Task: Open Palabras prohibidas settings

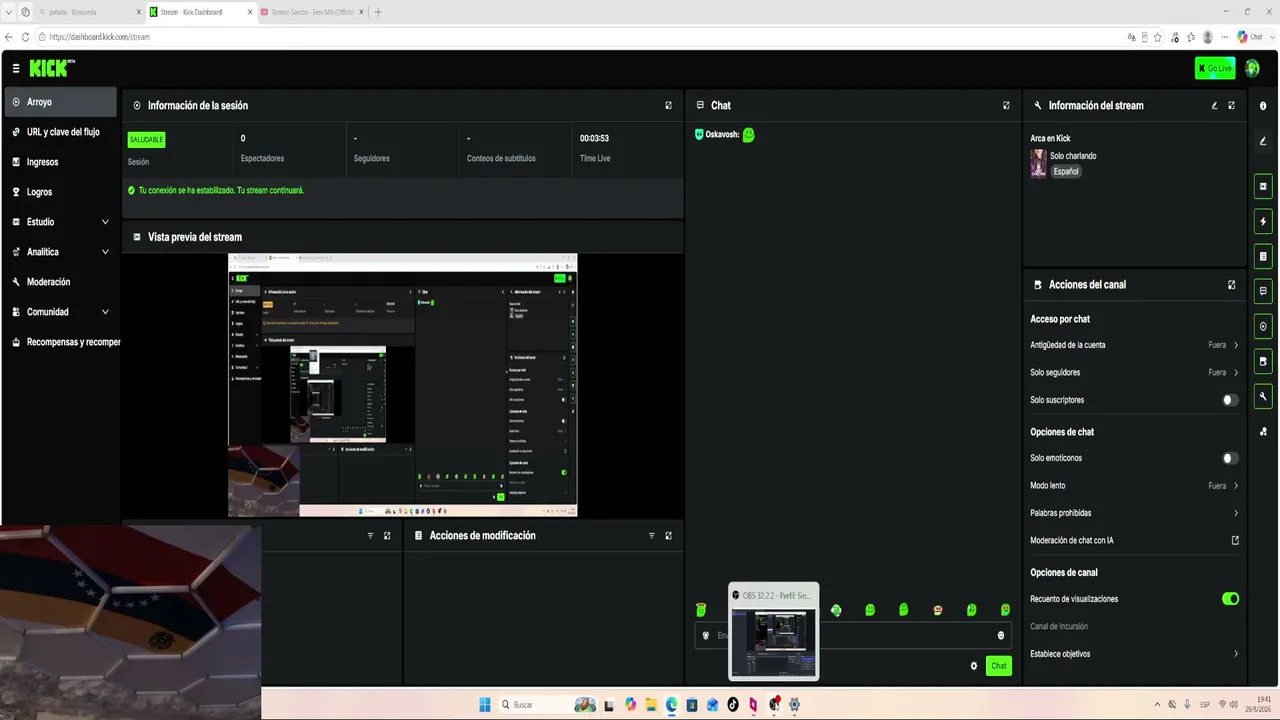Action: (1135, 513)
